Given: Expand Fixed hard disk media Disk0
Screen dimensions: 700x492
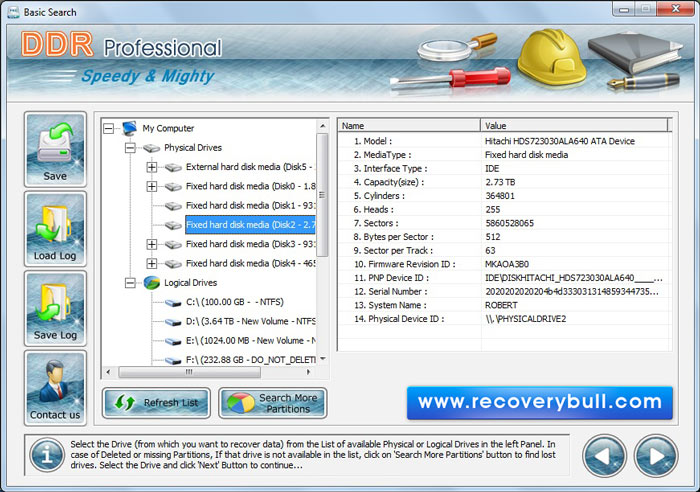Looking at the screenshot, I should tap(152, 187).
